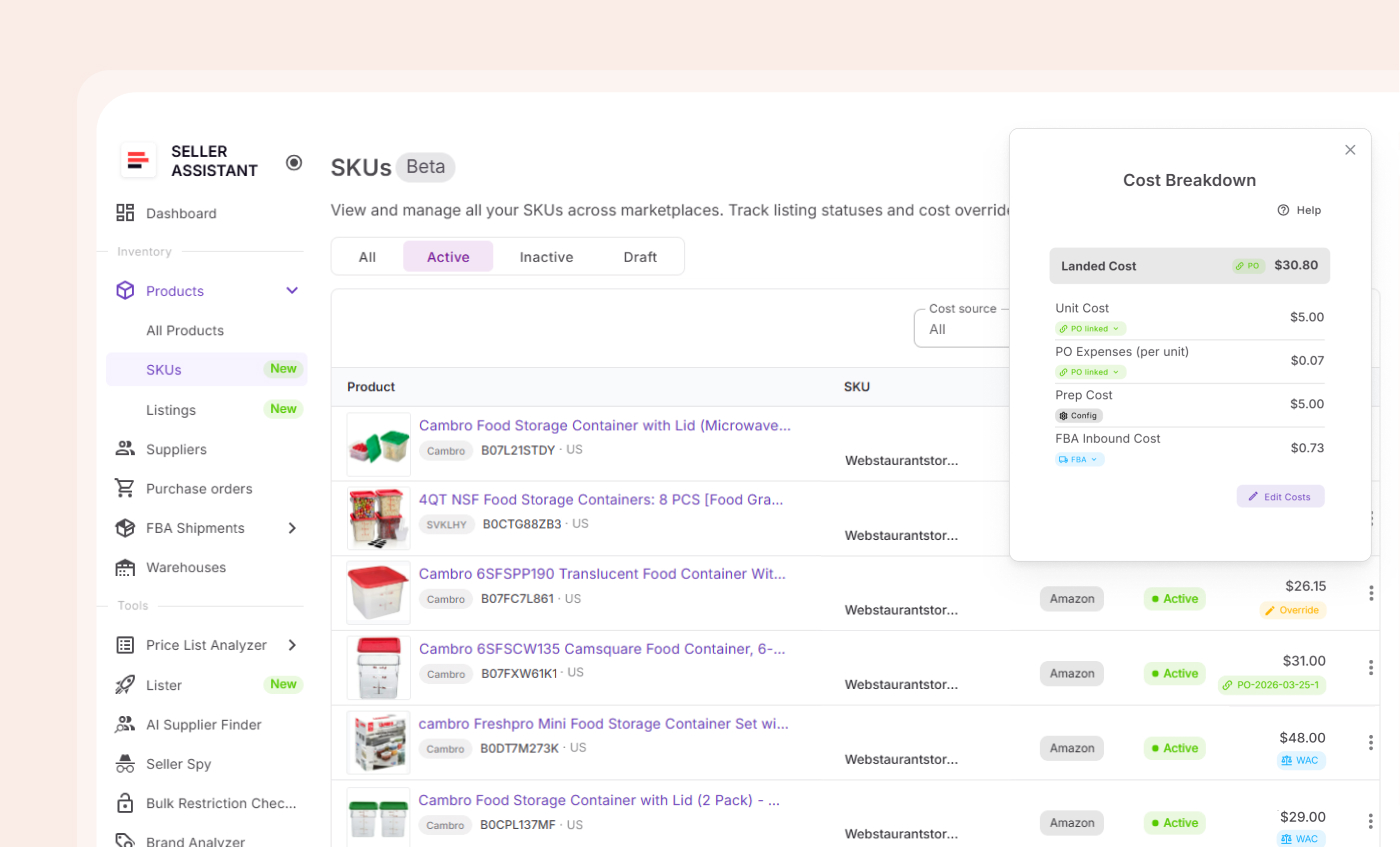1400x847 pixels.
Task: Open the Warehouses icon
Action: (x=124, y=567)
